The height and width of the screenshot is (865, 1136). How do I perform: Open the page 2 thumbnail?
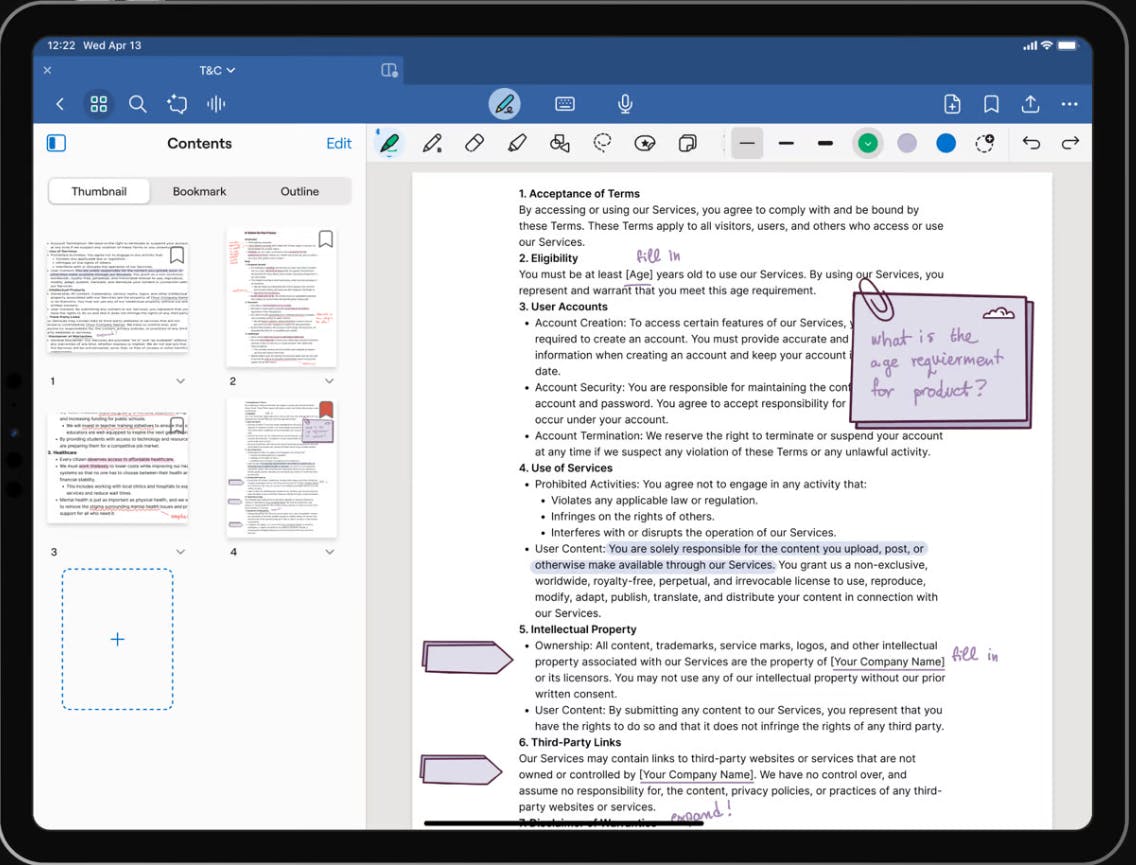tap(282, 298)
